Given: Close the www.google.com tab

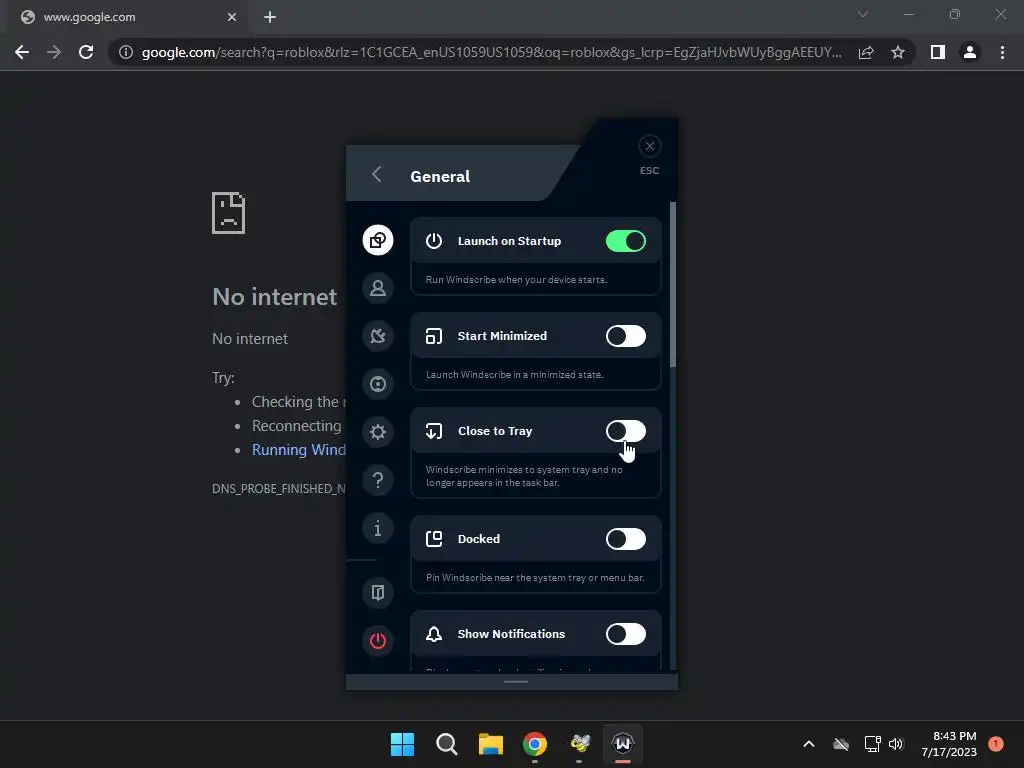Looking at the screenshot, I should point(232,18).
